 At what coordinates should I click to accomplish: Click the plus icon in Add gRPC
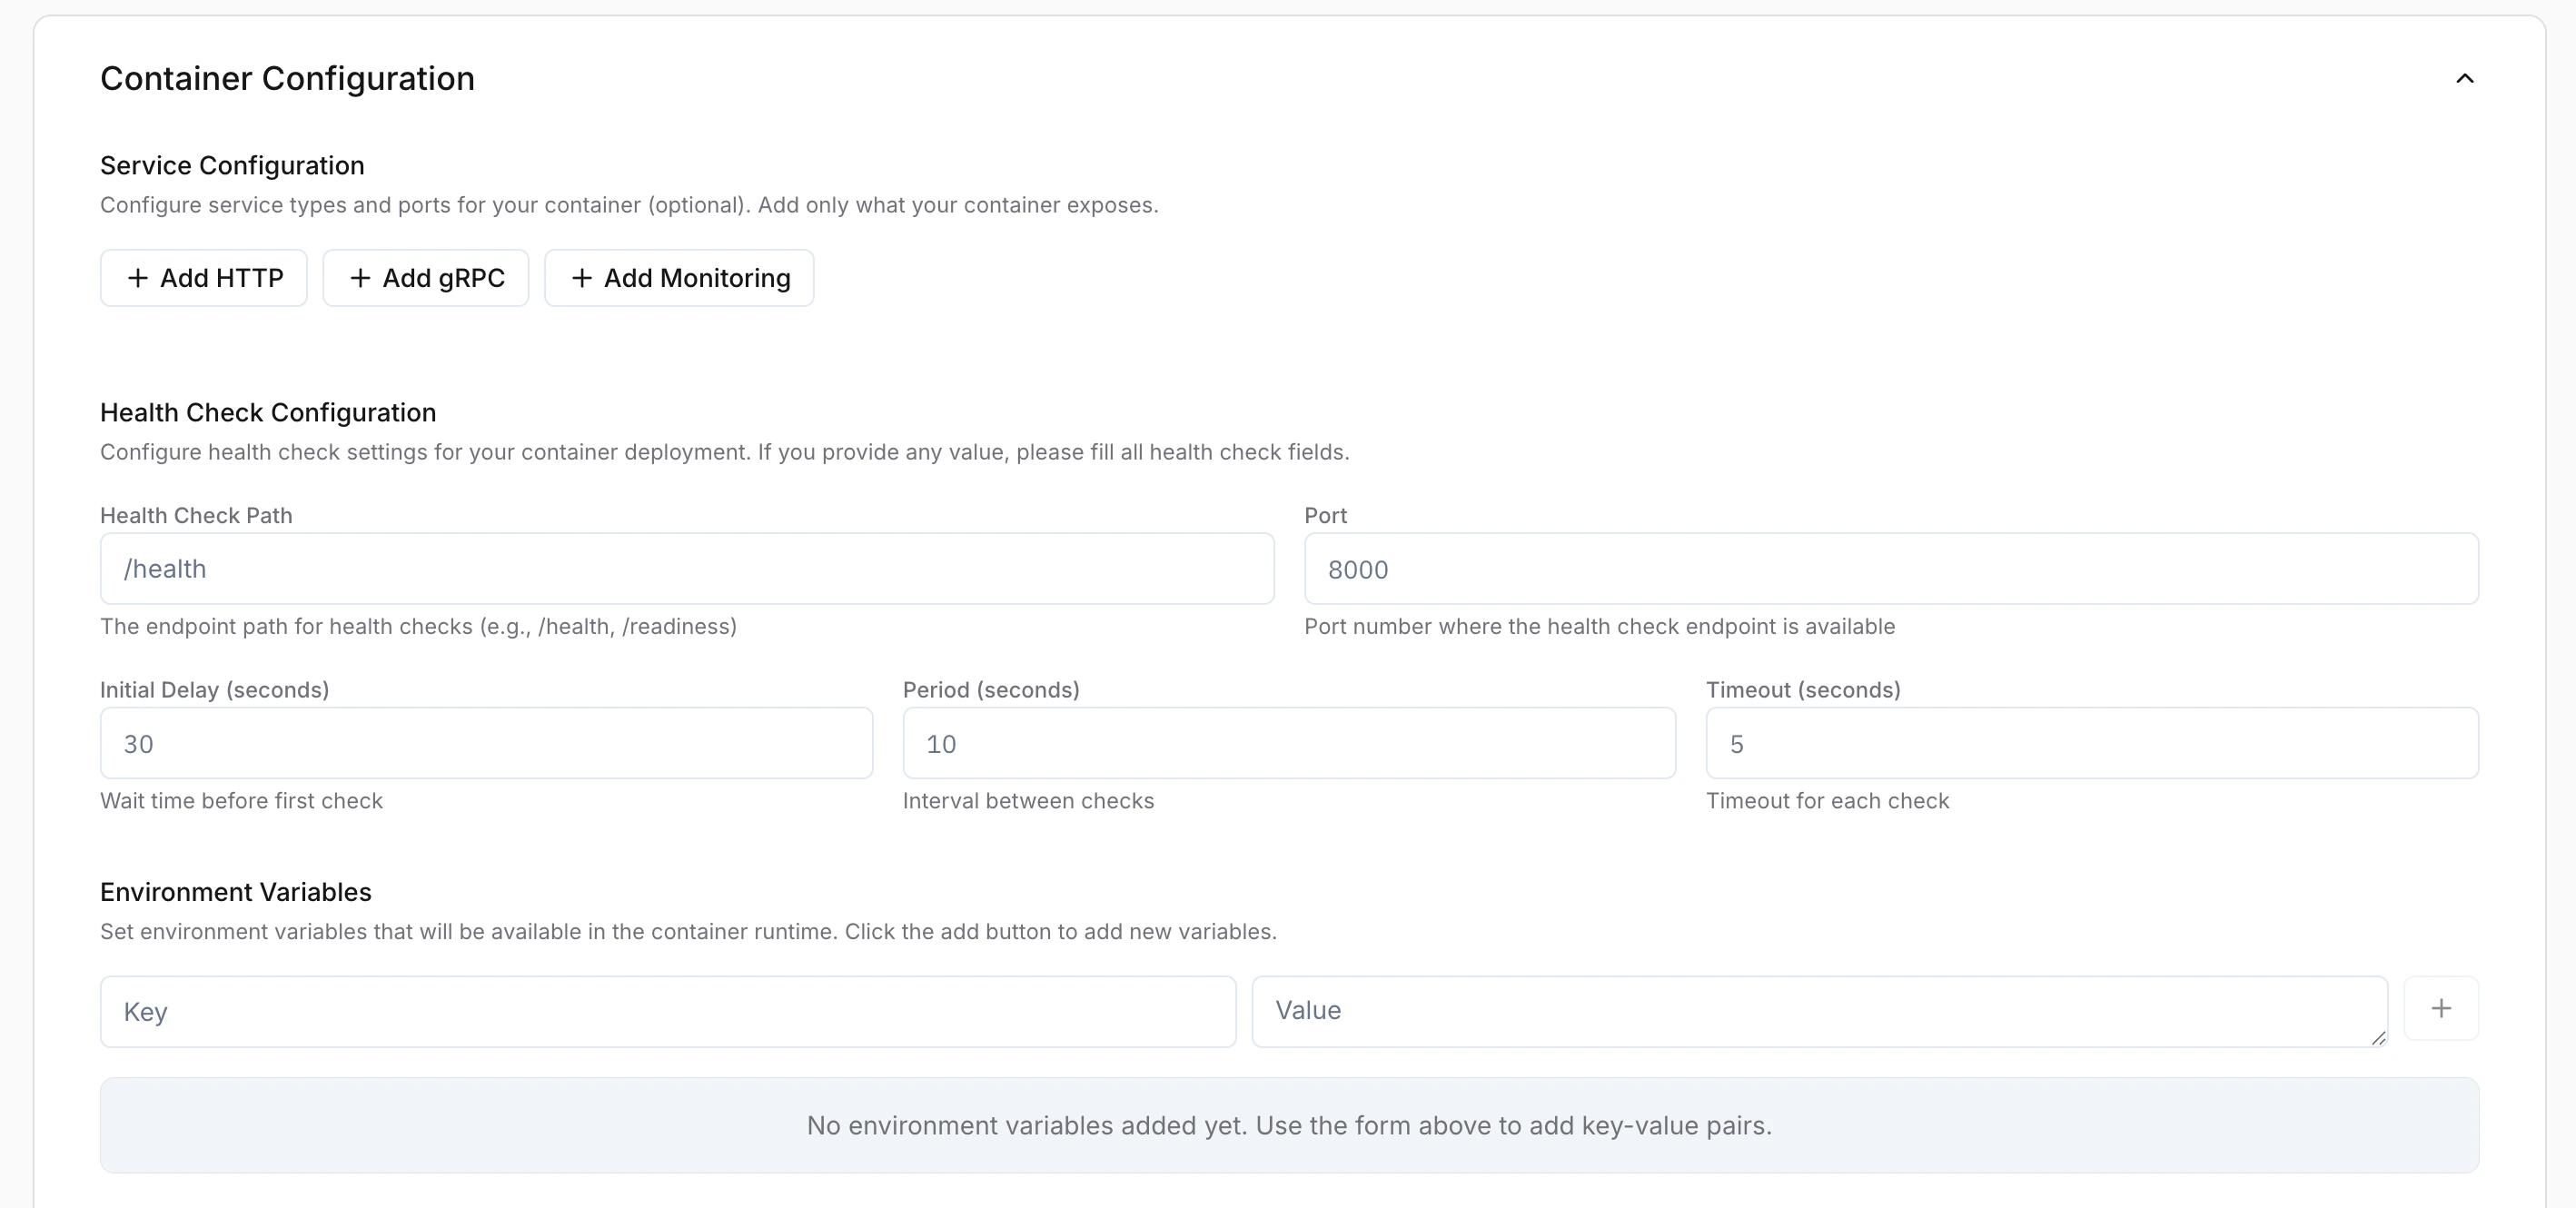pos(360,278)
